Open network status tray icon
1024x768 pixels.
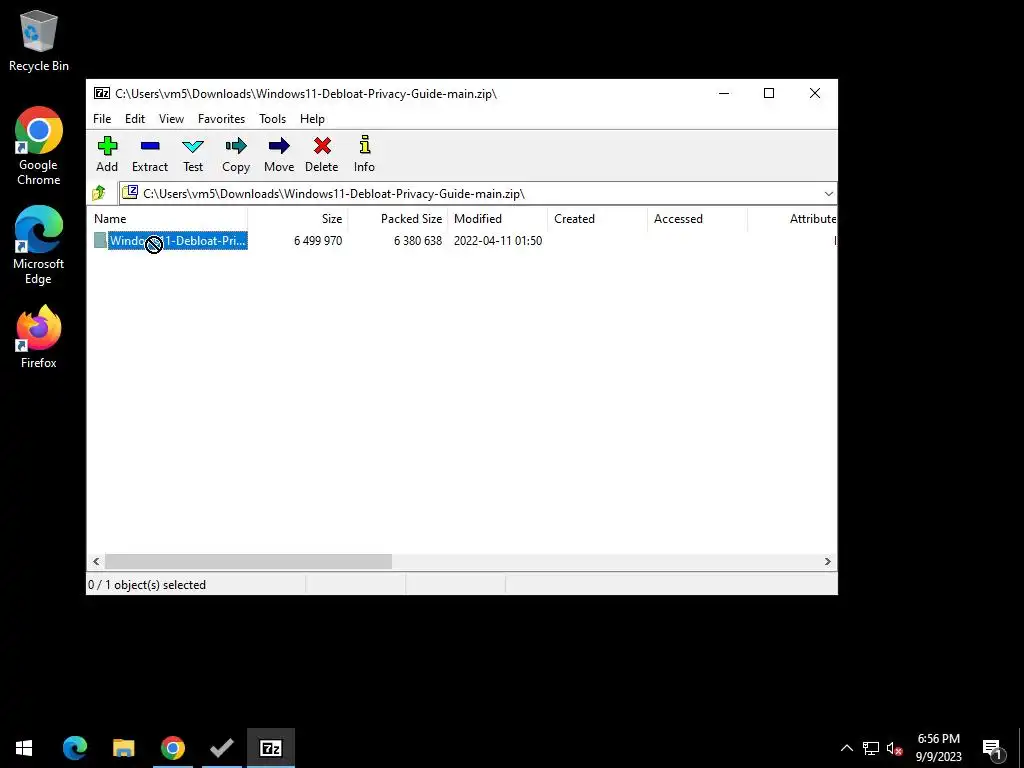(x=871, y=748)
